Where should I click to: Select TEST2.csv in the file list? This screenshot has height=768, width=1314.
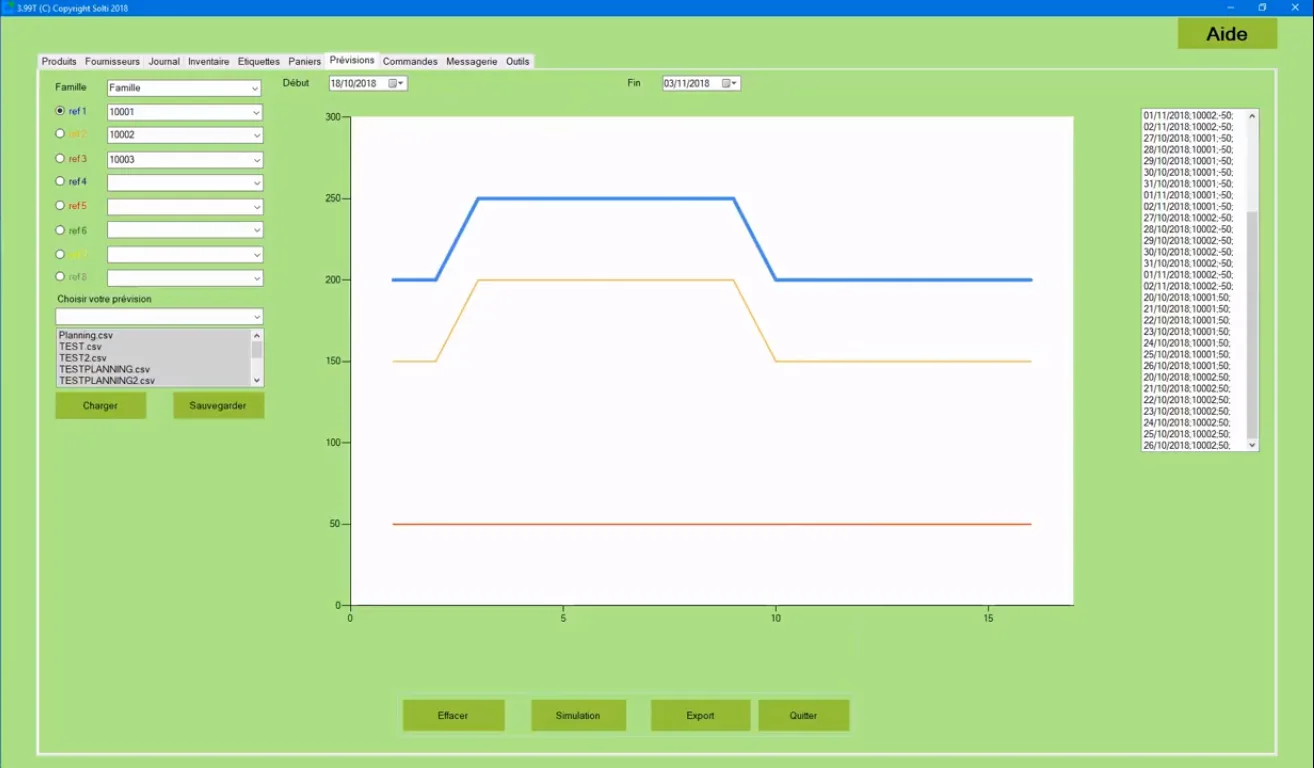pyautogui.click(x=82, y=358)
